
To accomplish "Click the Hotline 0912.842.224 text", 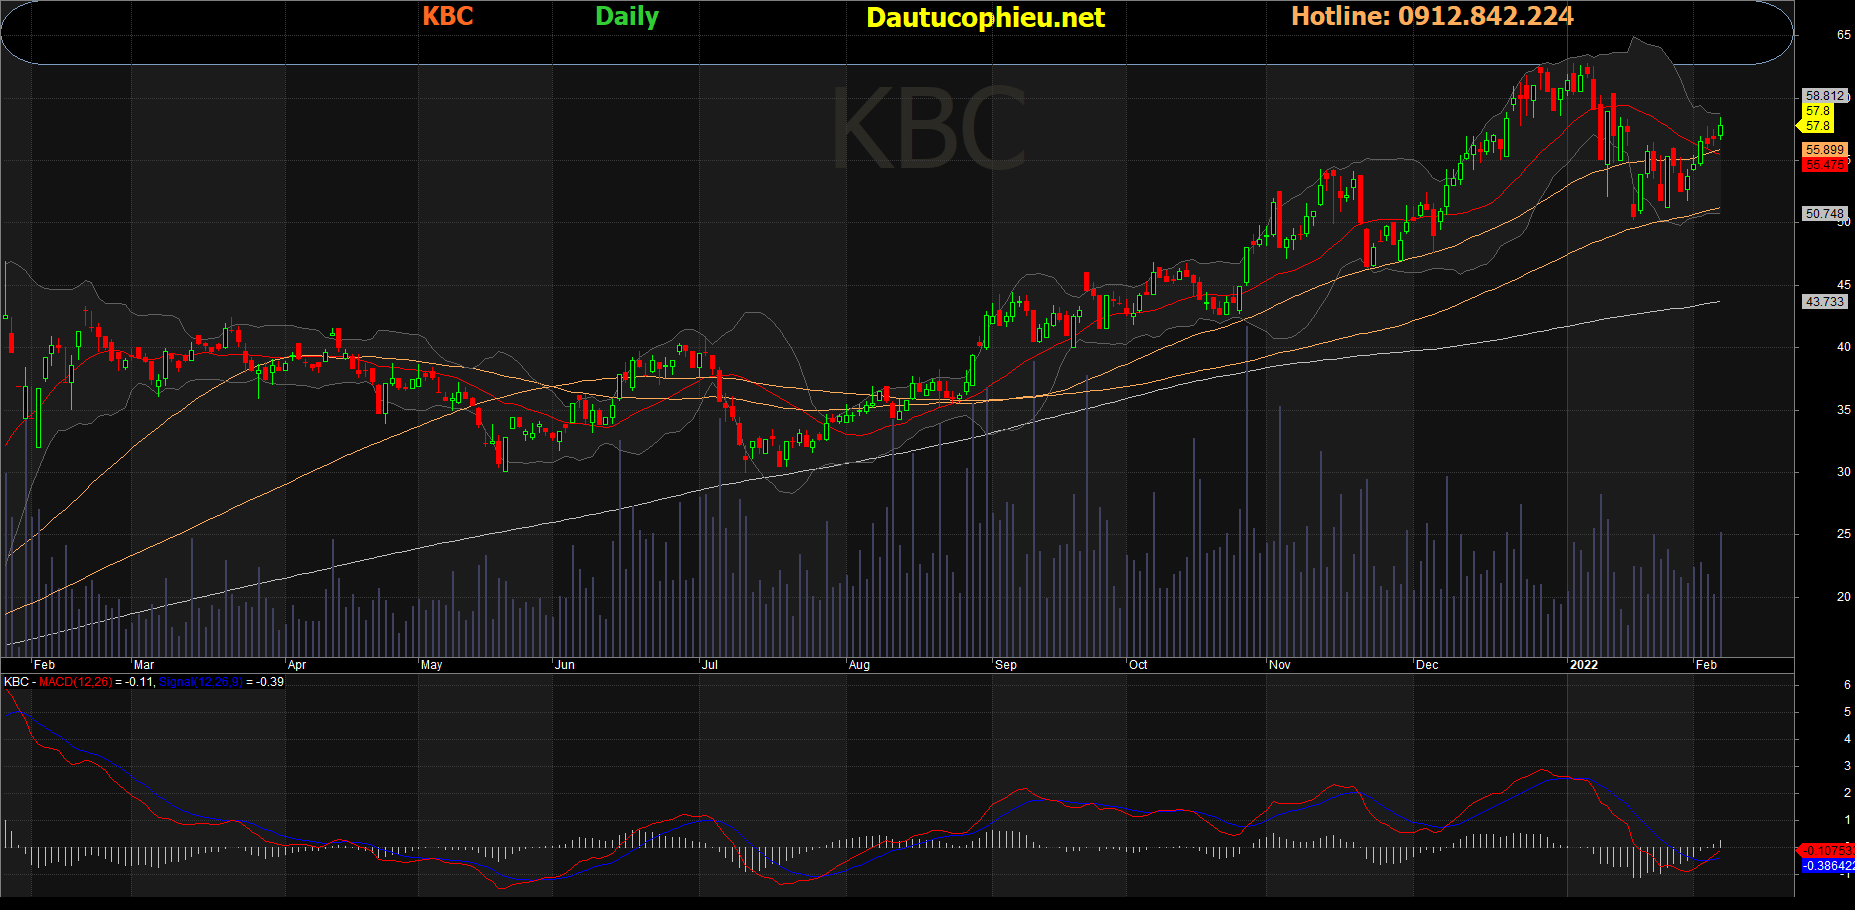I will point(1431,16).
